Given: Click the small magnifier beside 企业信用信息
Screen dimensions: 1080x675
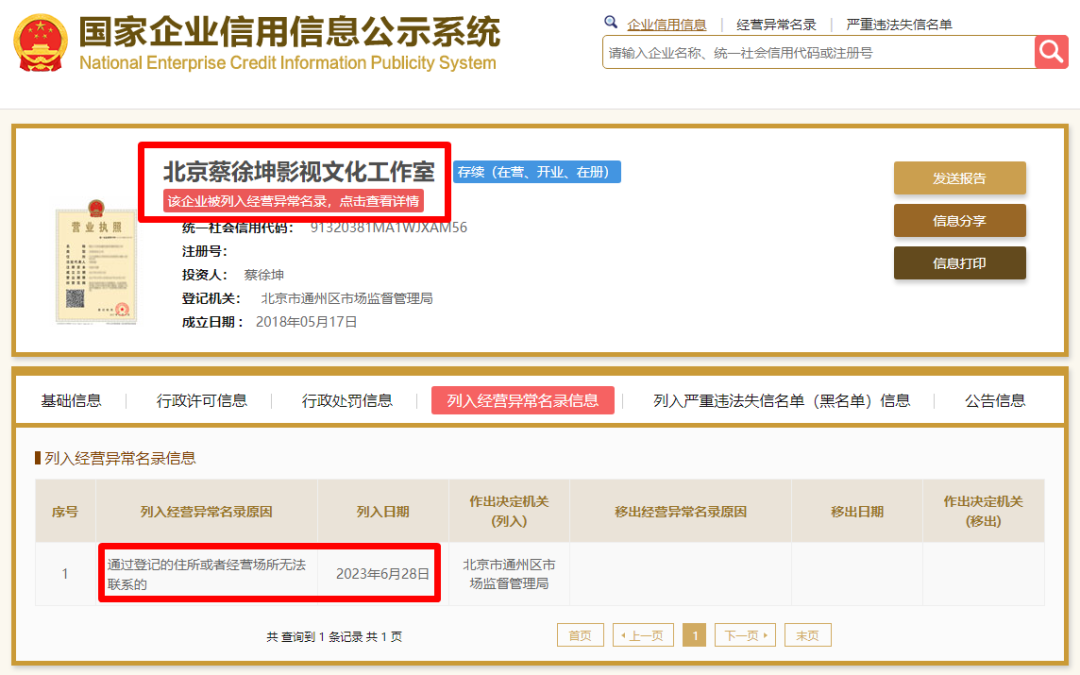Looking at the screenshot, I should click(x=610, y=23).
